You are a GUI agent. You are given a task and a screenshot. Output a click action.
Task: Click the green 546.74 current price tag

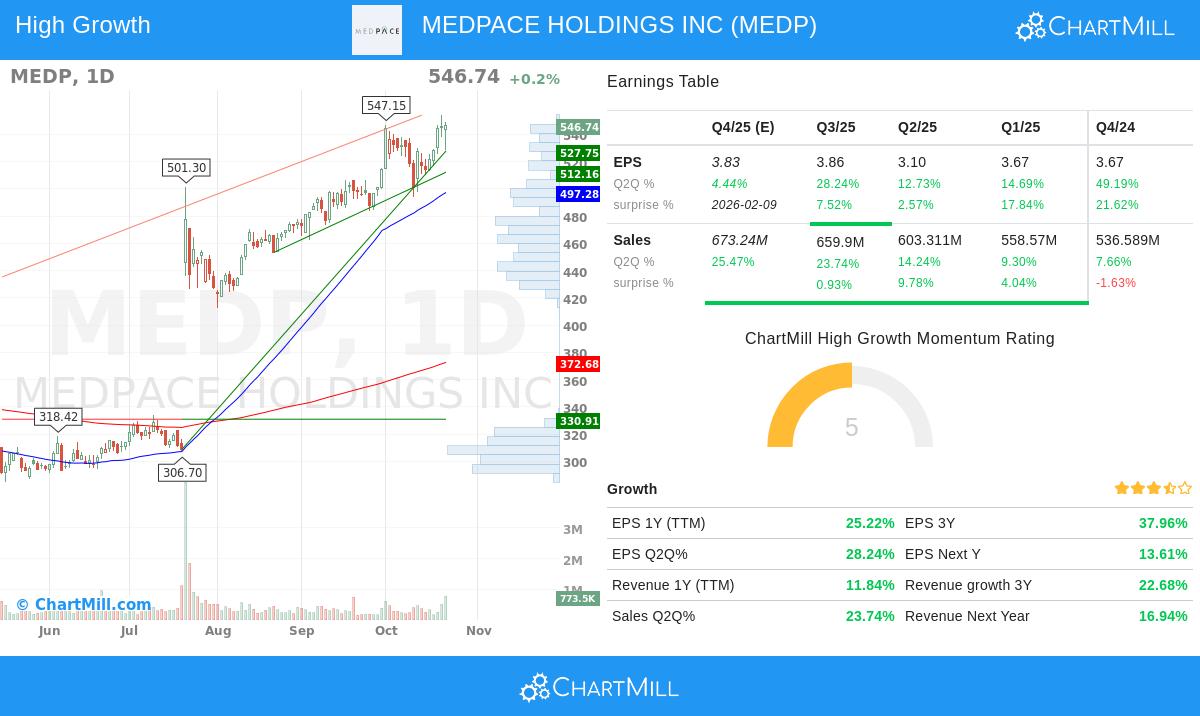tap(578, 127)
